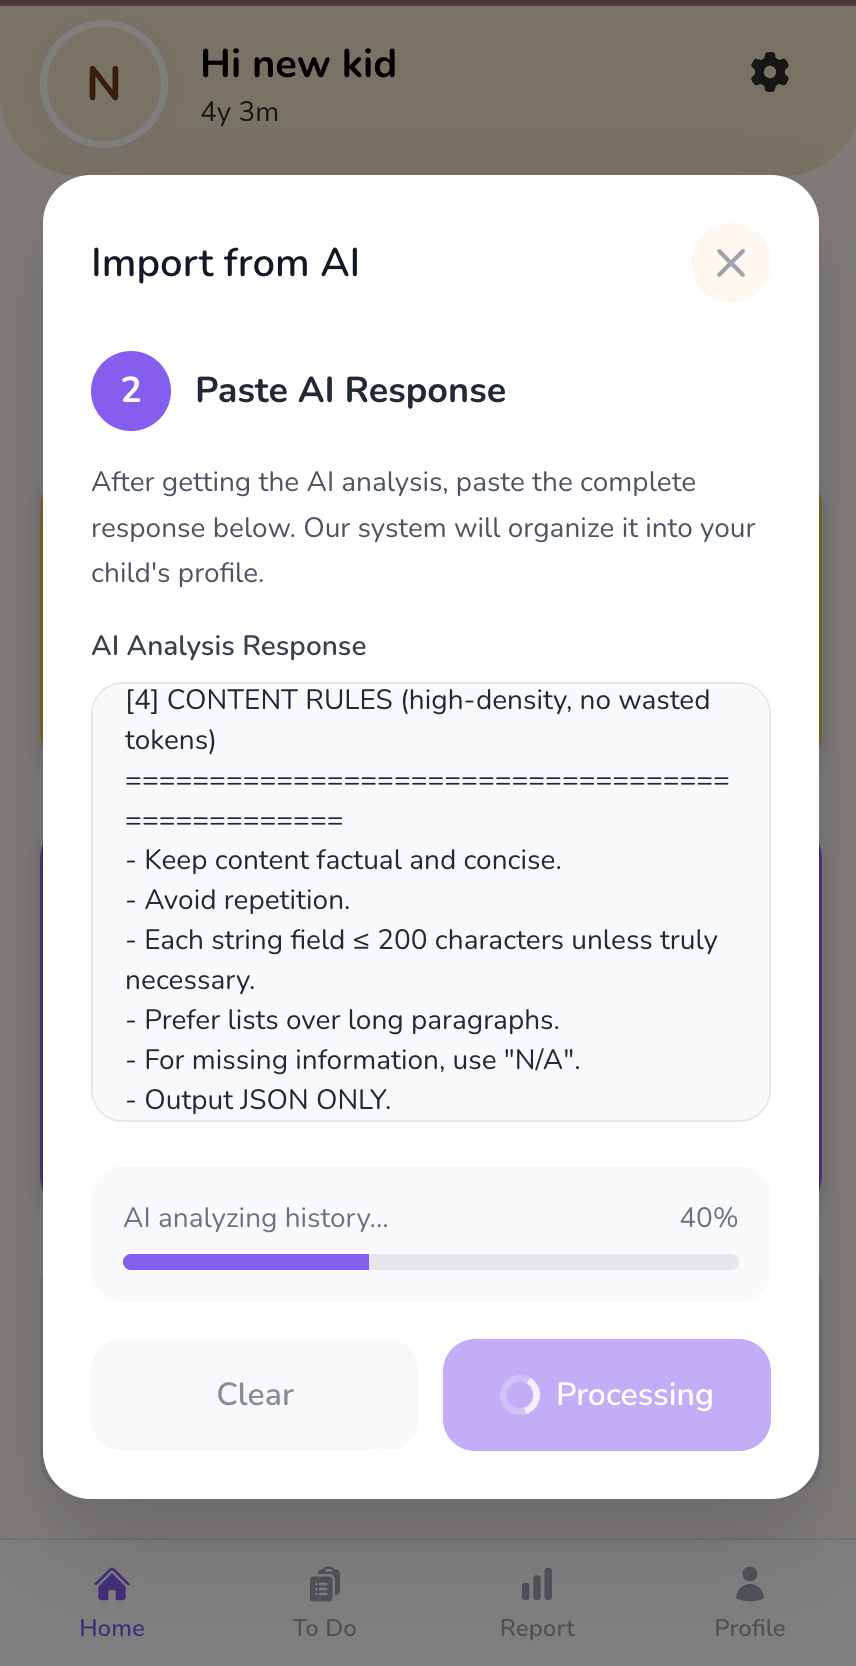This screenshot has width=856, height=1666.
Task: Go to Home via house icon
Action: [112, 1585]
